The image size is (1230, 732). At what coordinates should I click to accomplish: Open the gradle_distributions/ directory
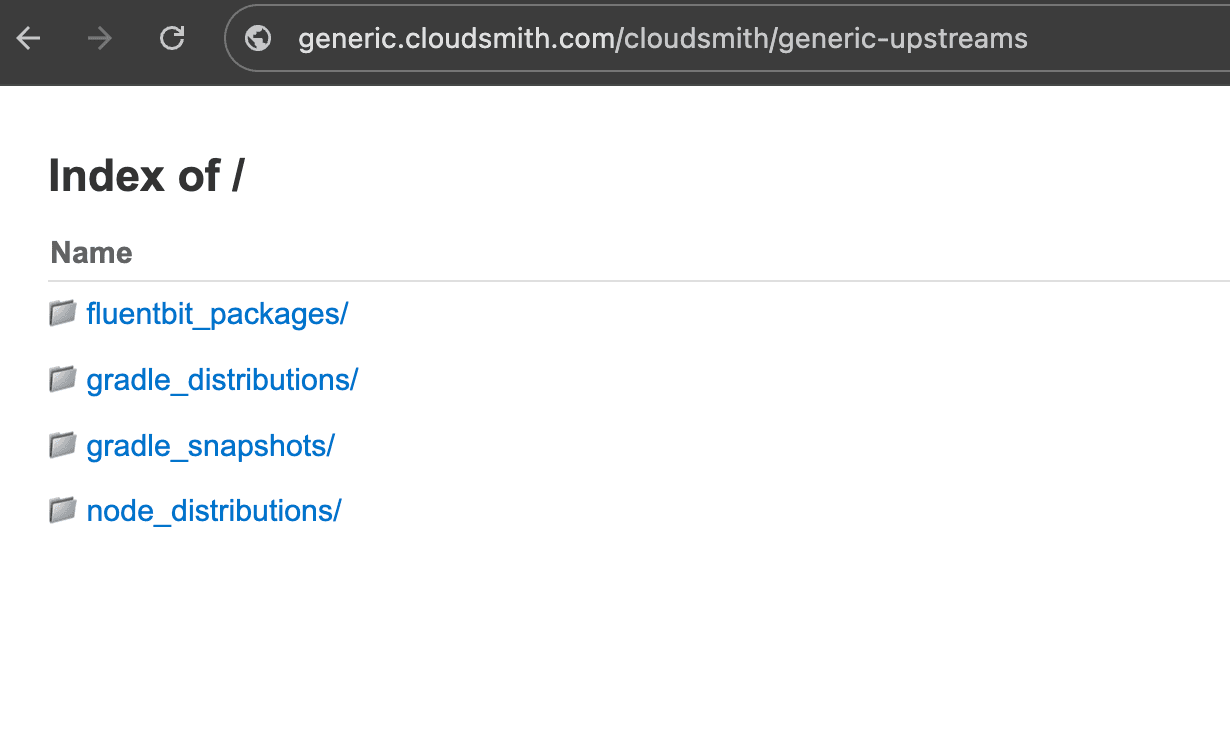(x=222, y=379)
